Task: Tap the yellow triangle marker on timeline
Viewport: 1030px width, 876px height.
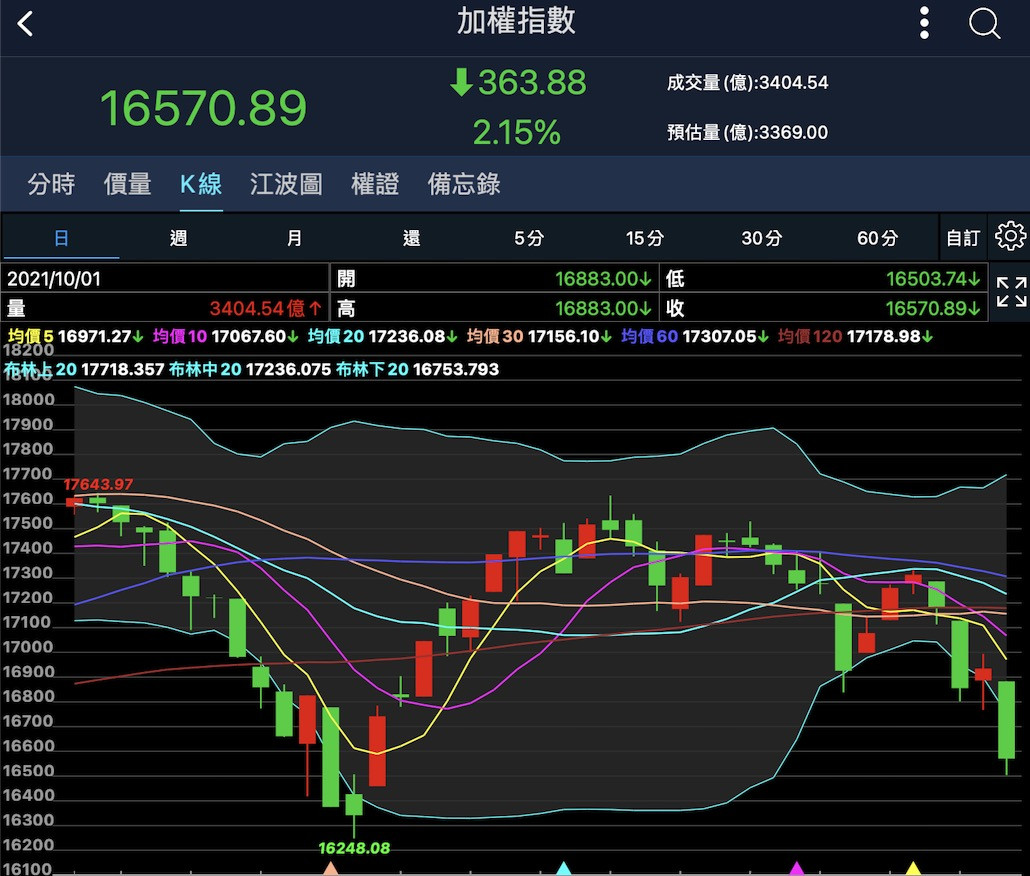Action: [x=913, y=867]
